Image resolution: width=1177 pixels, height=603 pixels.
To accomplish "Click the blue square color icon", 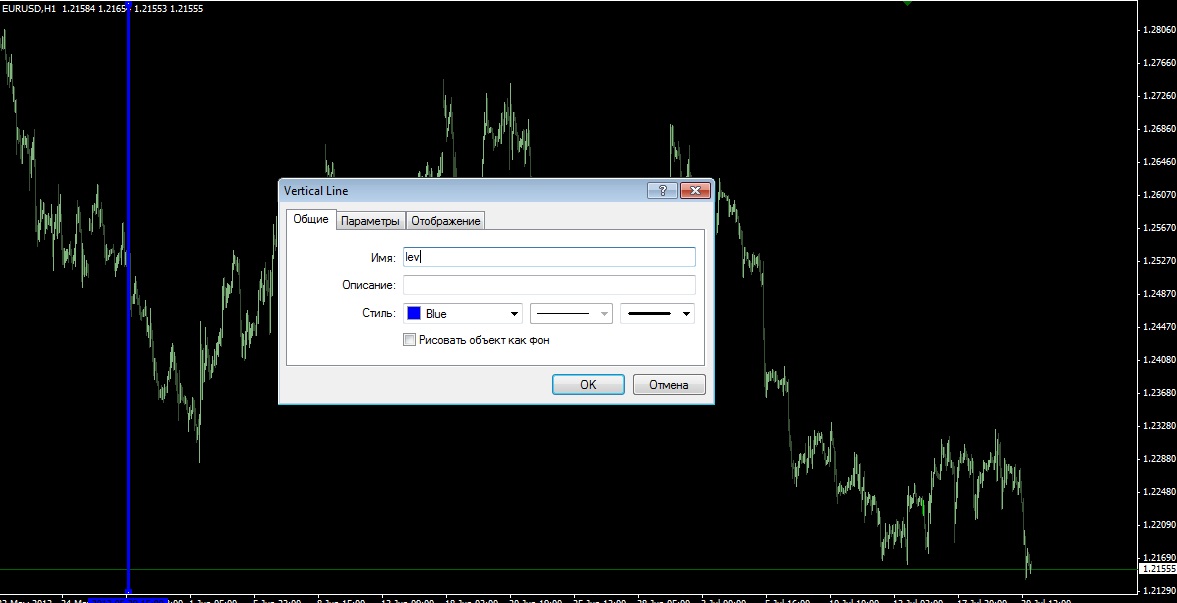I will click(x=414, y=313).
